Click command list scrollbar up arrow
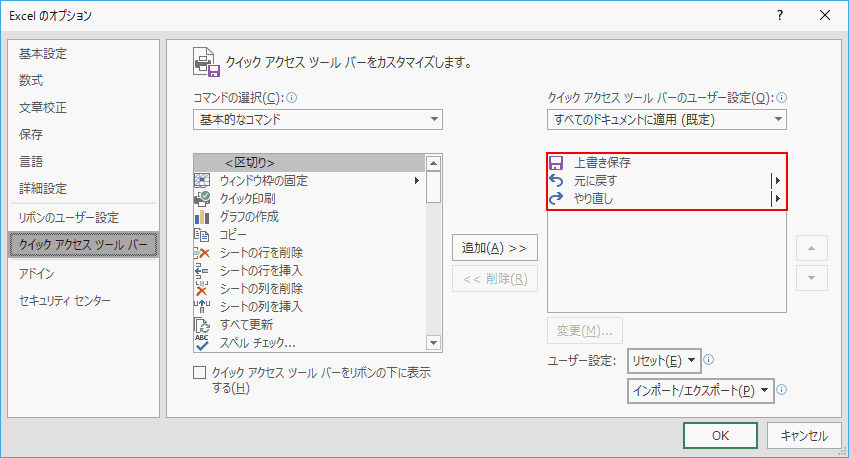Image resolution: width=849 pixels, height=458 pixels. pyautogui.click(x=433, y=163)
